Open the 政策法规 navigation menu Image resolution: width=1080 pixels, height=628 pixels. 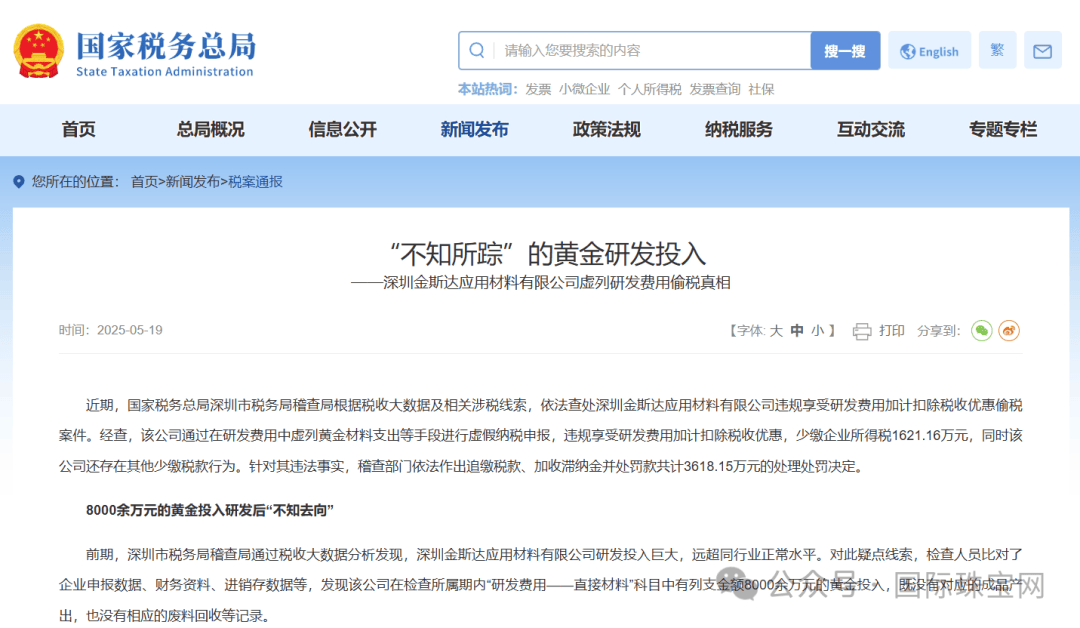(x=607, y=129)
